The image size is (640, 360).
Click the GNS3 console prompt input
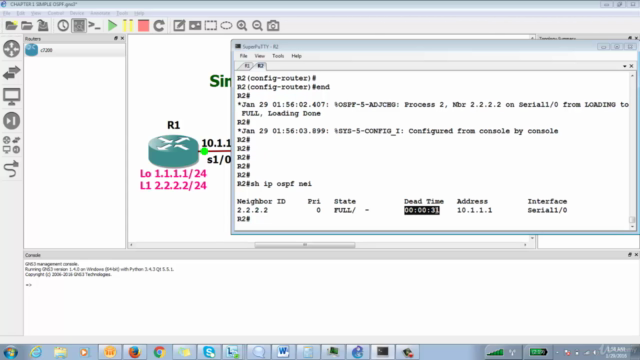(x=29, y=285)
